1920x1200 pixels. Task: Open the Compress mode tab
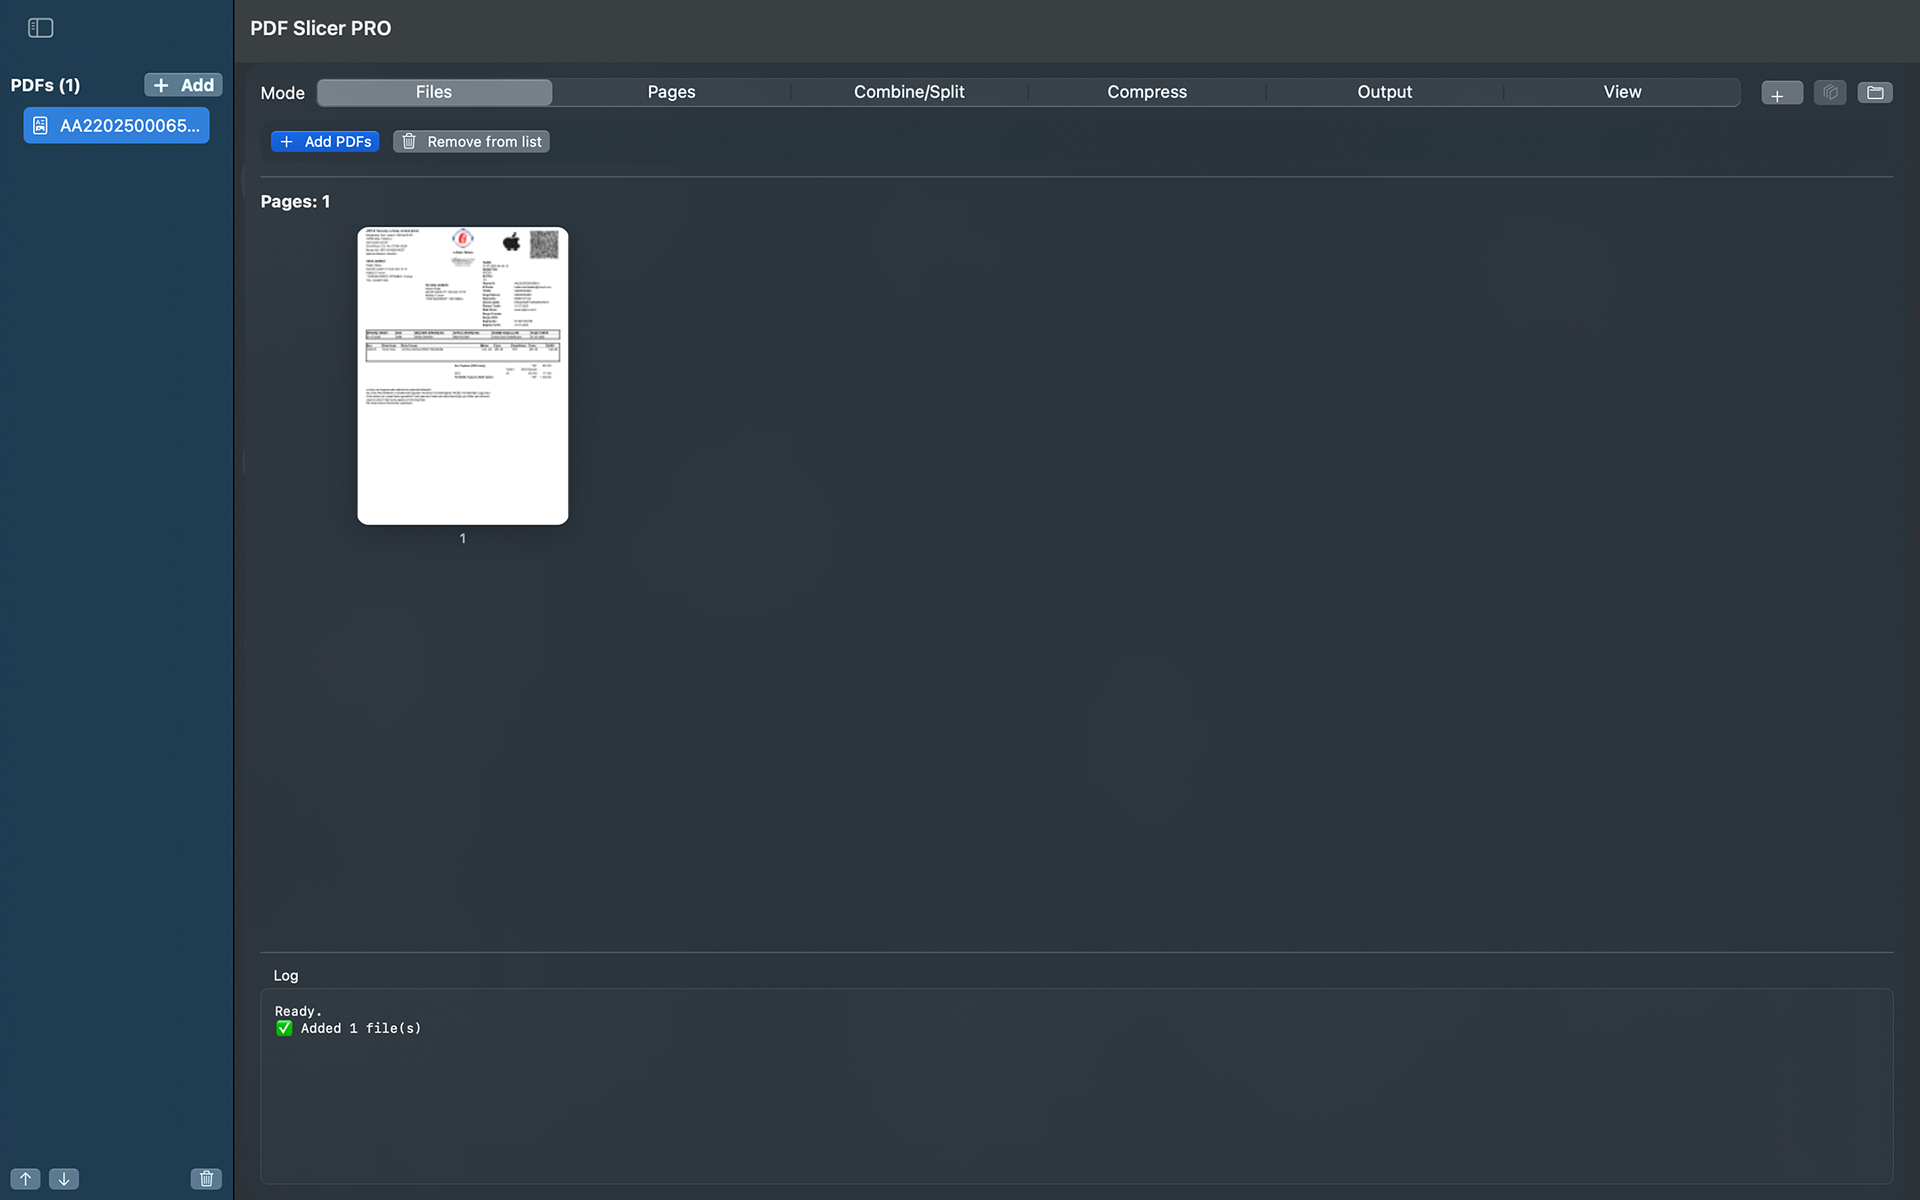click(x=1147, y=92)
